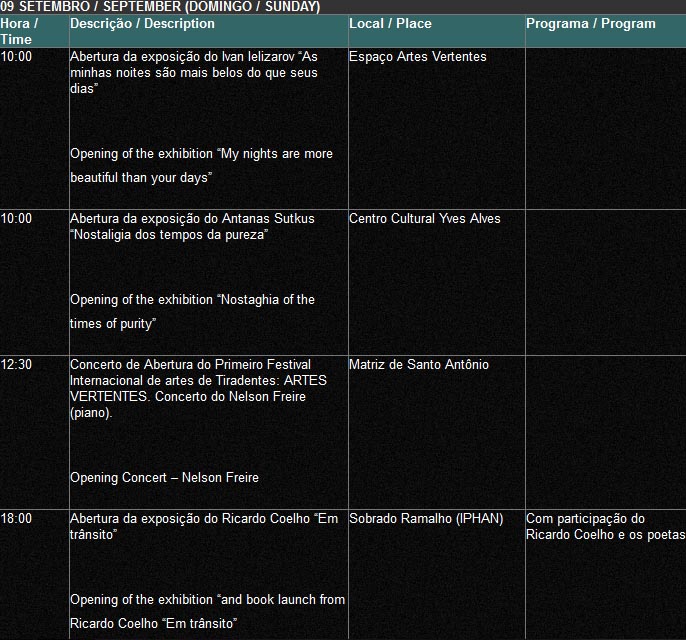
Task: Select the Local / Place column header
Action: pos(390,23)
